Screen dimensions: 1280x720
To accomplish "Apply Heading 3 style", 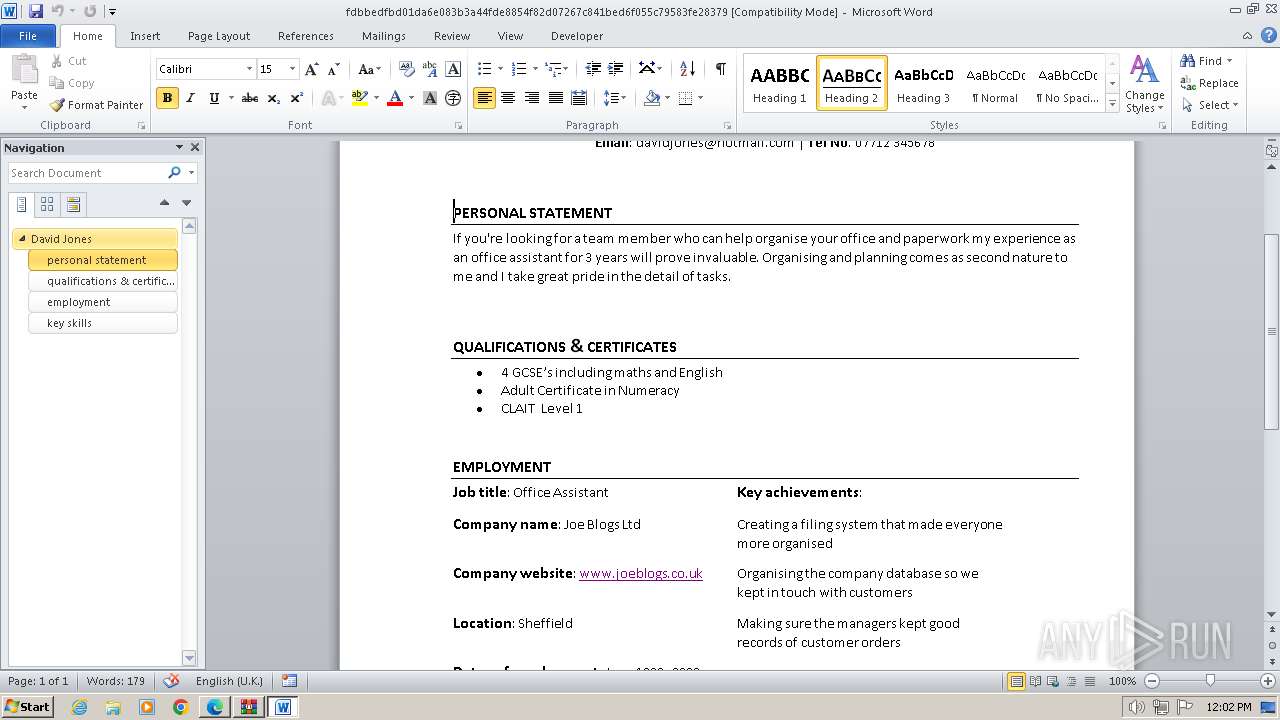I will coord(923,83).
